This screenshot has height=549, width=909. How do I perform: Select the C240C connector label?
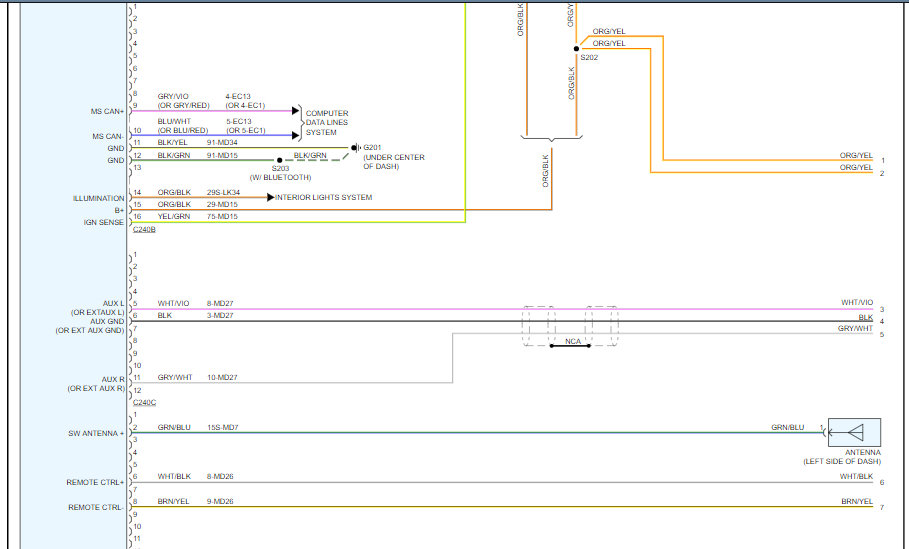click(x=144, y=402)
